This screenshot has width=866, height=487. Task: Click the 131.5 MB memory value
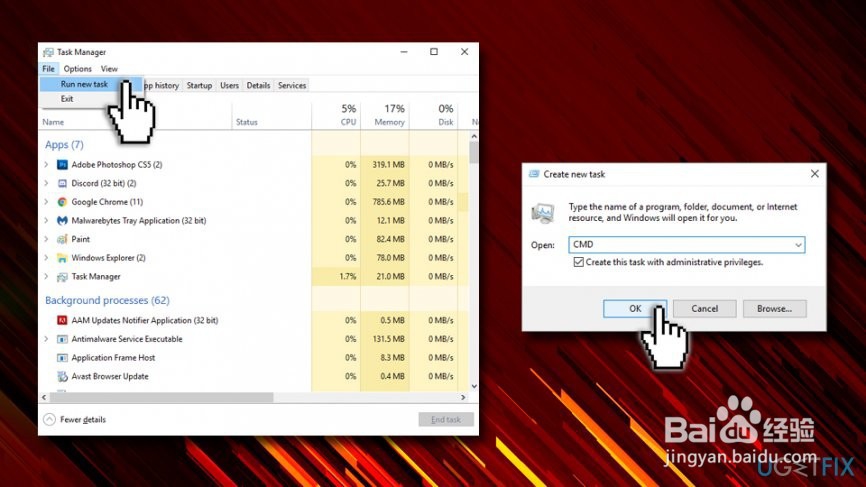click(x=388, y=339)
